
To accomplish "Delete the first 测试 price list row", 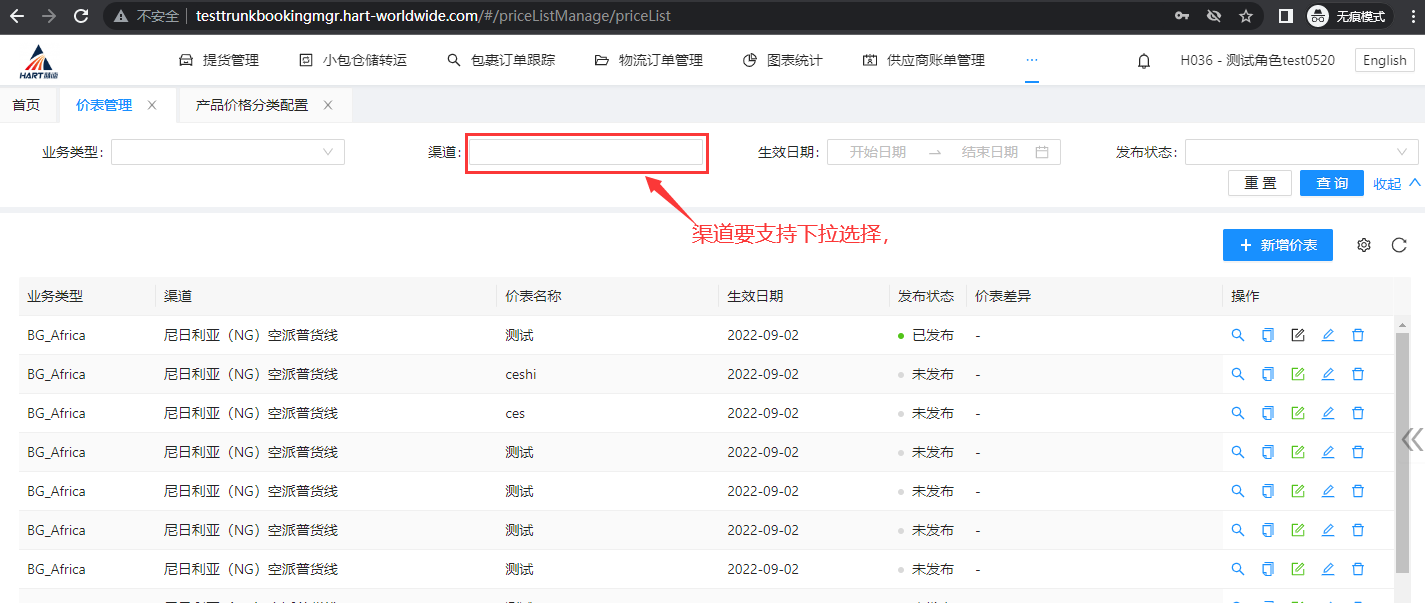I will (1358, 335).
